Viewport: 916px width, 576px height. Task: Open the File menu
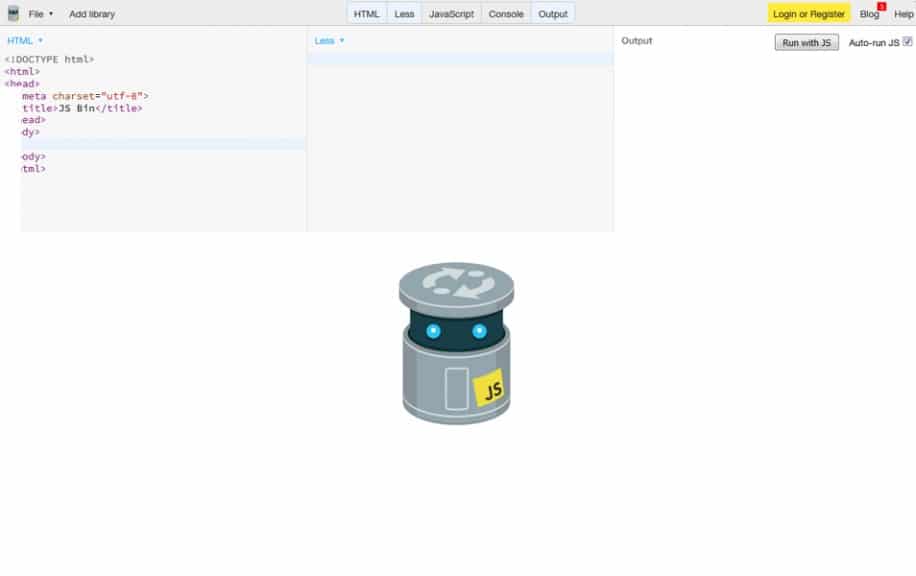pyautogui.click(x=36, y=13)
